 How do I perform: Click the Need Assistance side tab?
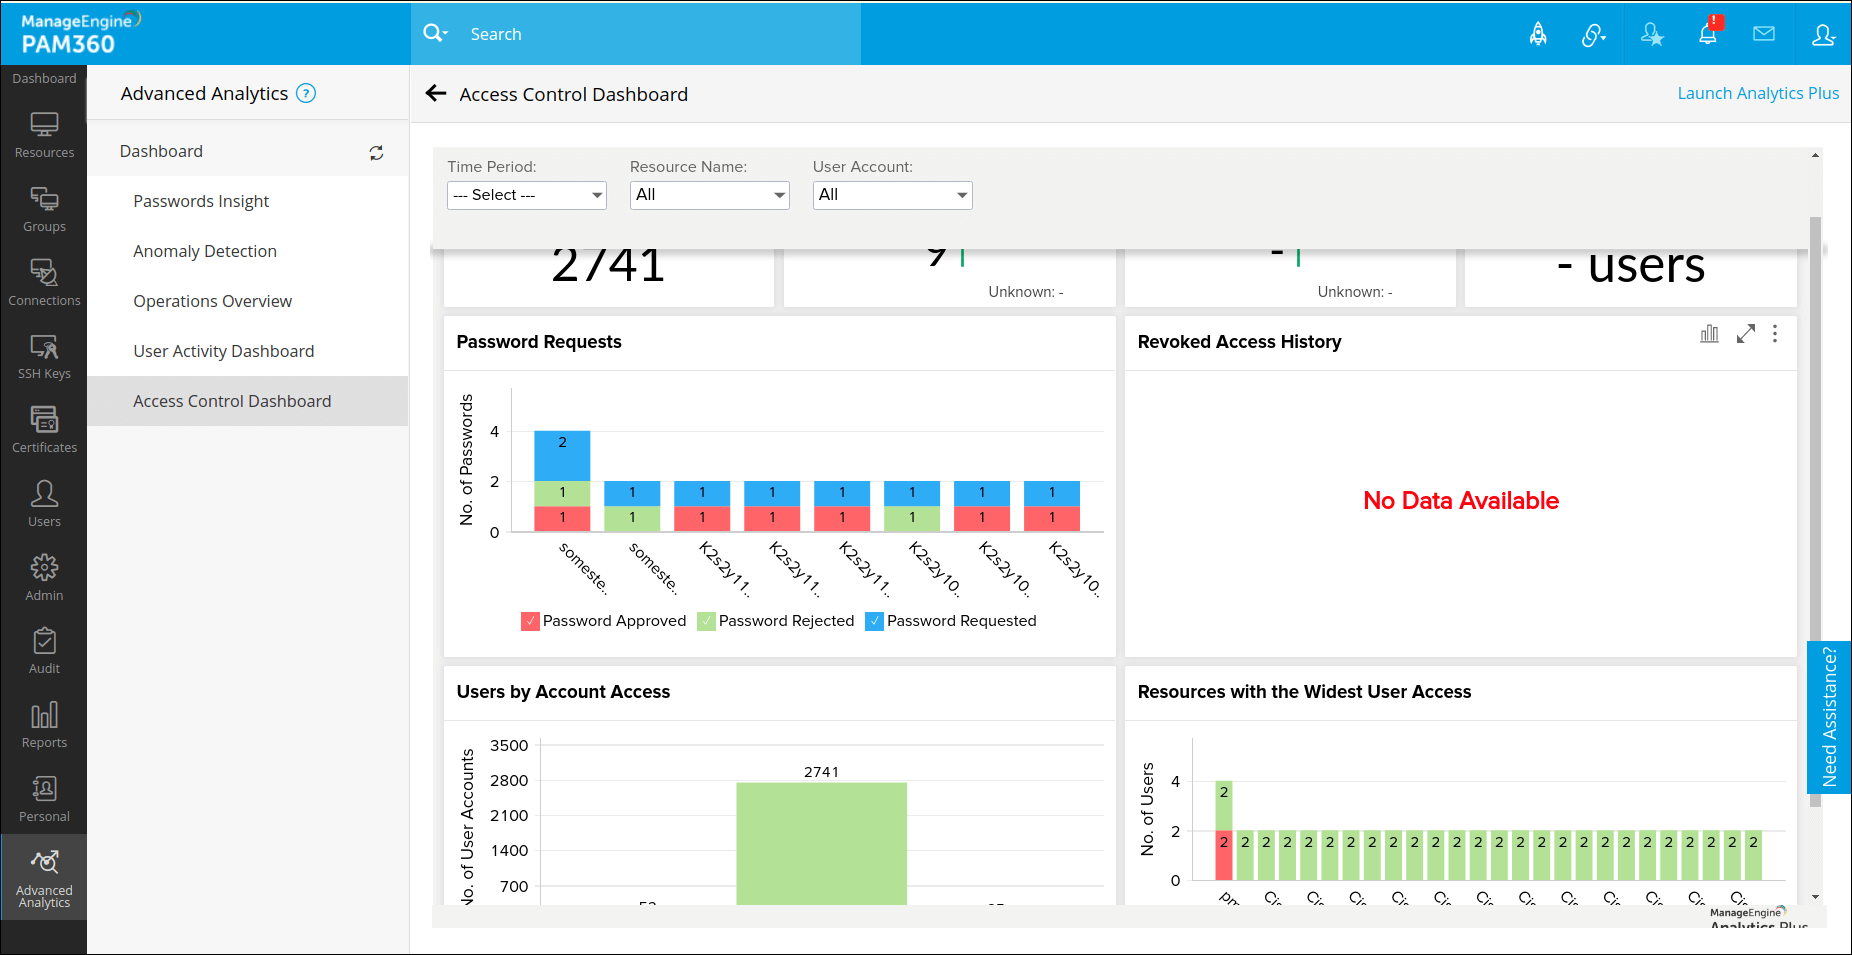tap(1829, 716)
